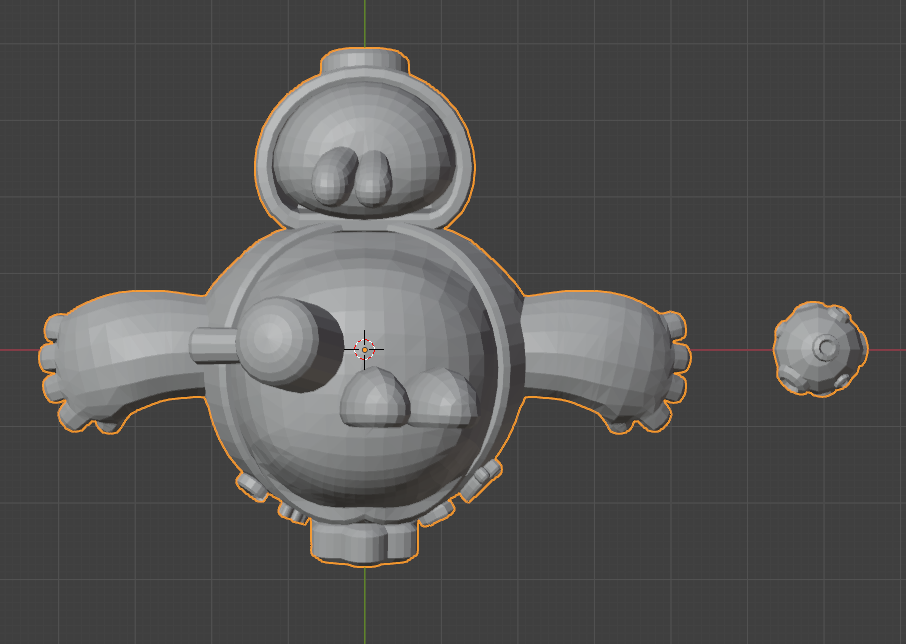Click the red X axis line between the objects

730,350
